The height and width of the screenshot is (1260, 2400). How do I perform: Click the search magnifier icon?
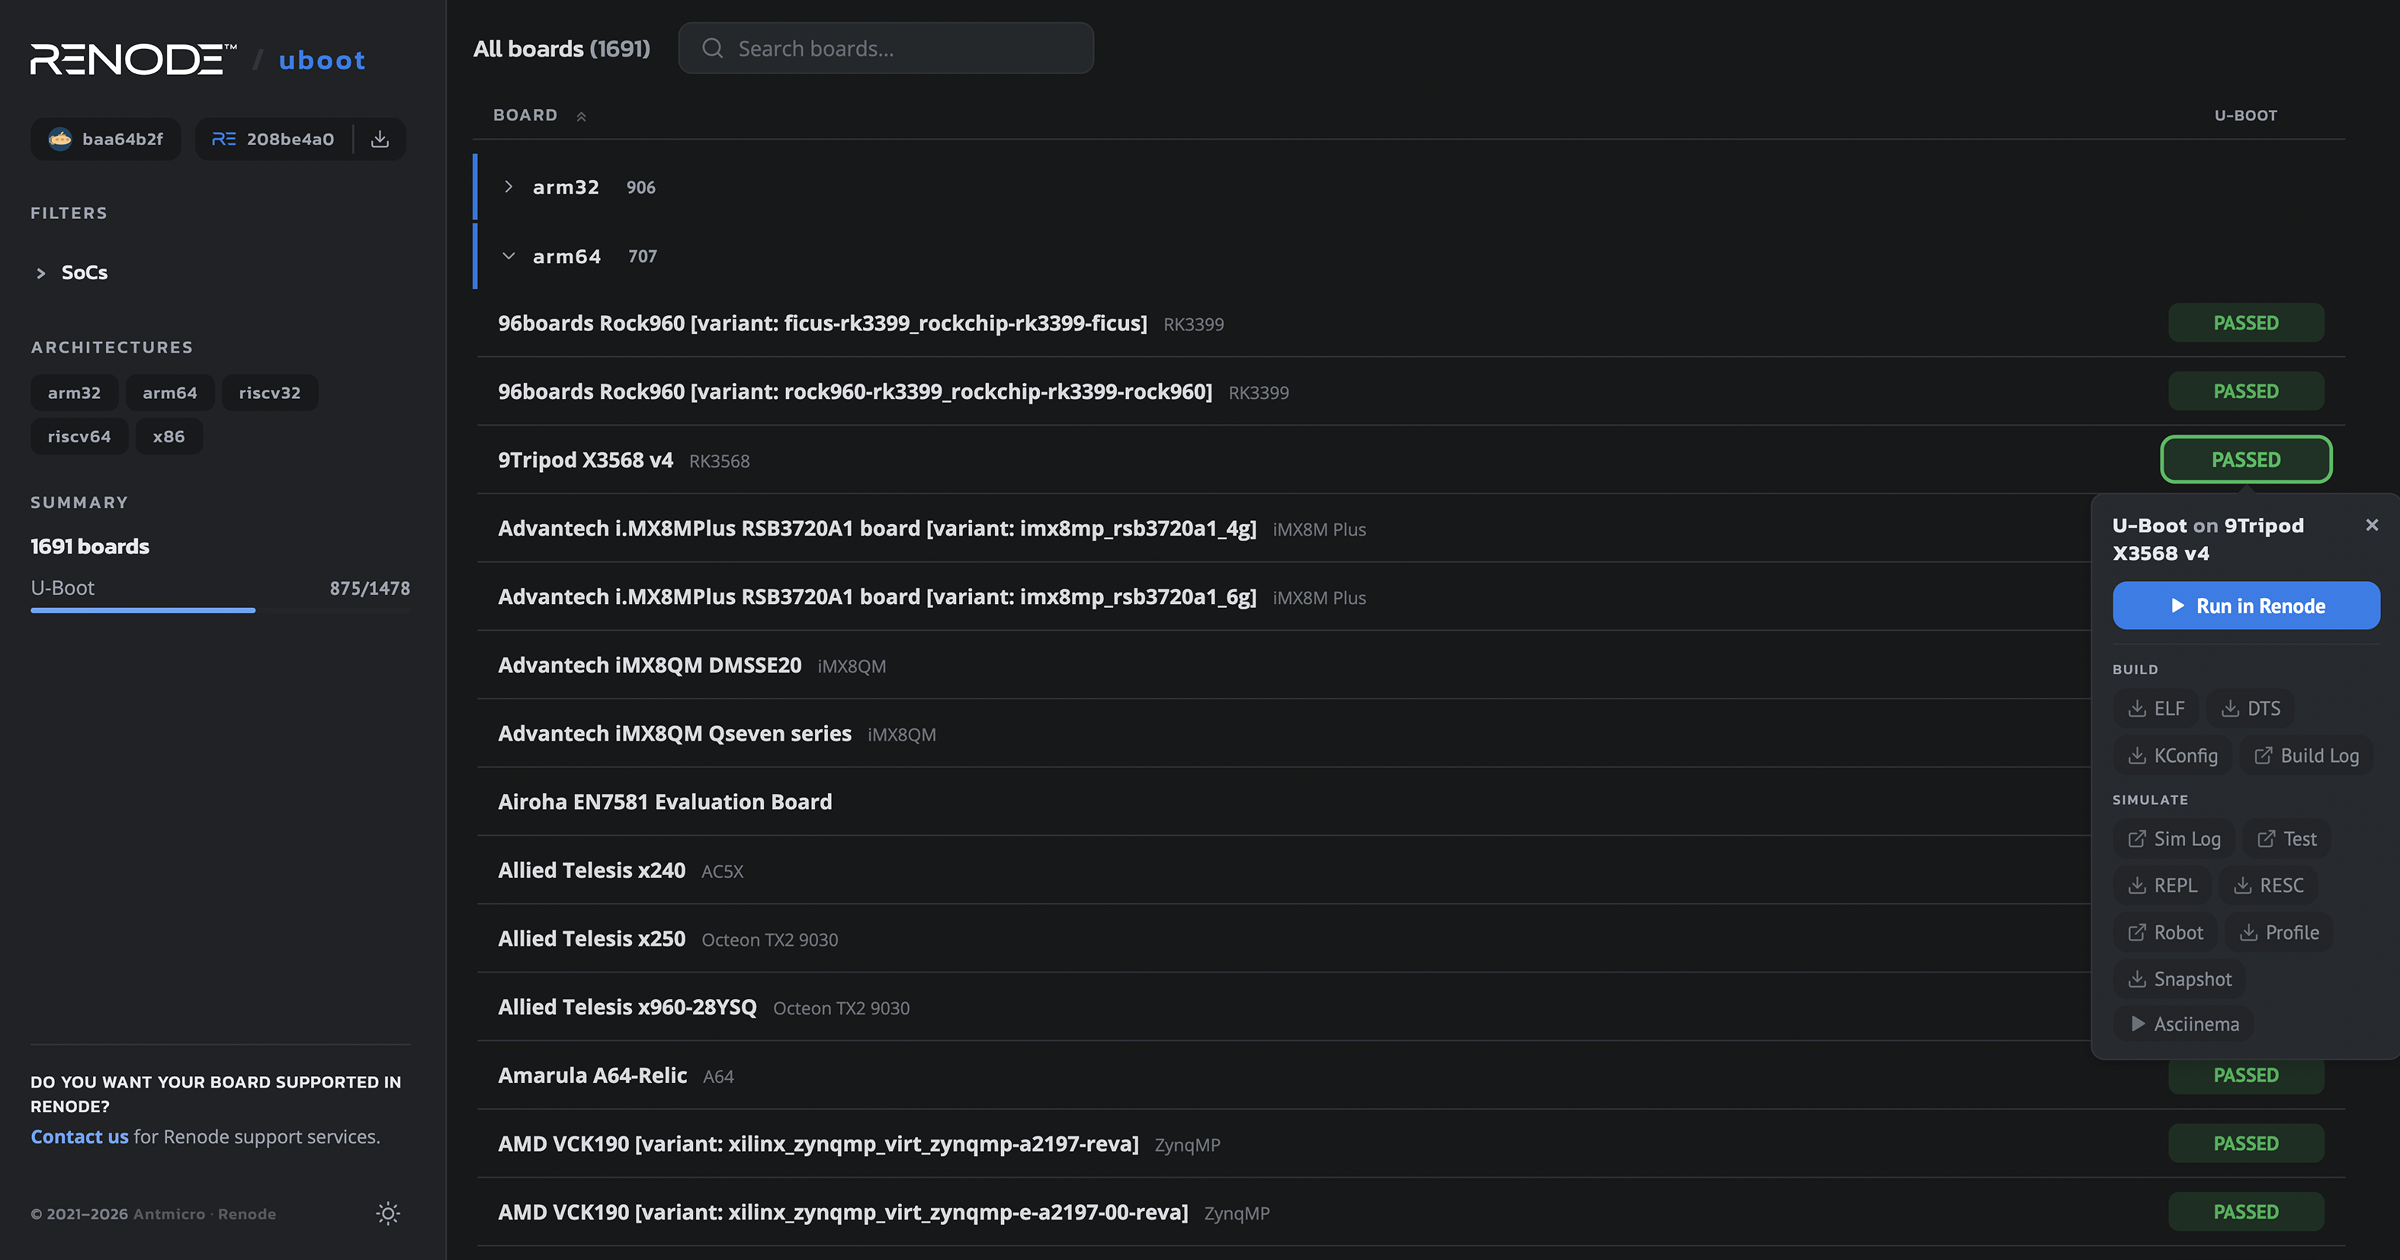[x=712, y=48]
